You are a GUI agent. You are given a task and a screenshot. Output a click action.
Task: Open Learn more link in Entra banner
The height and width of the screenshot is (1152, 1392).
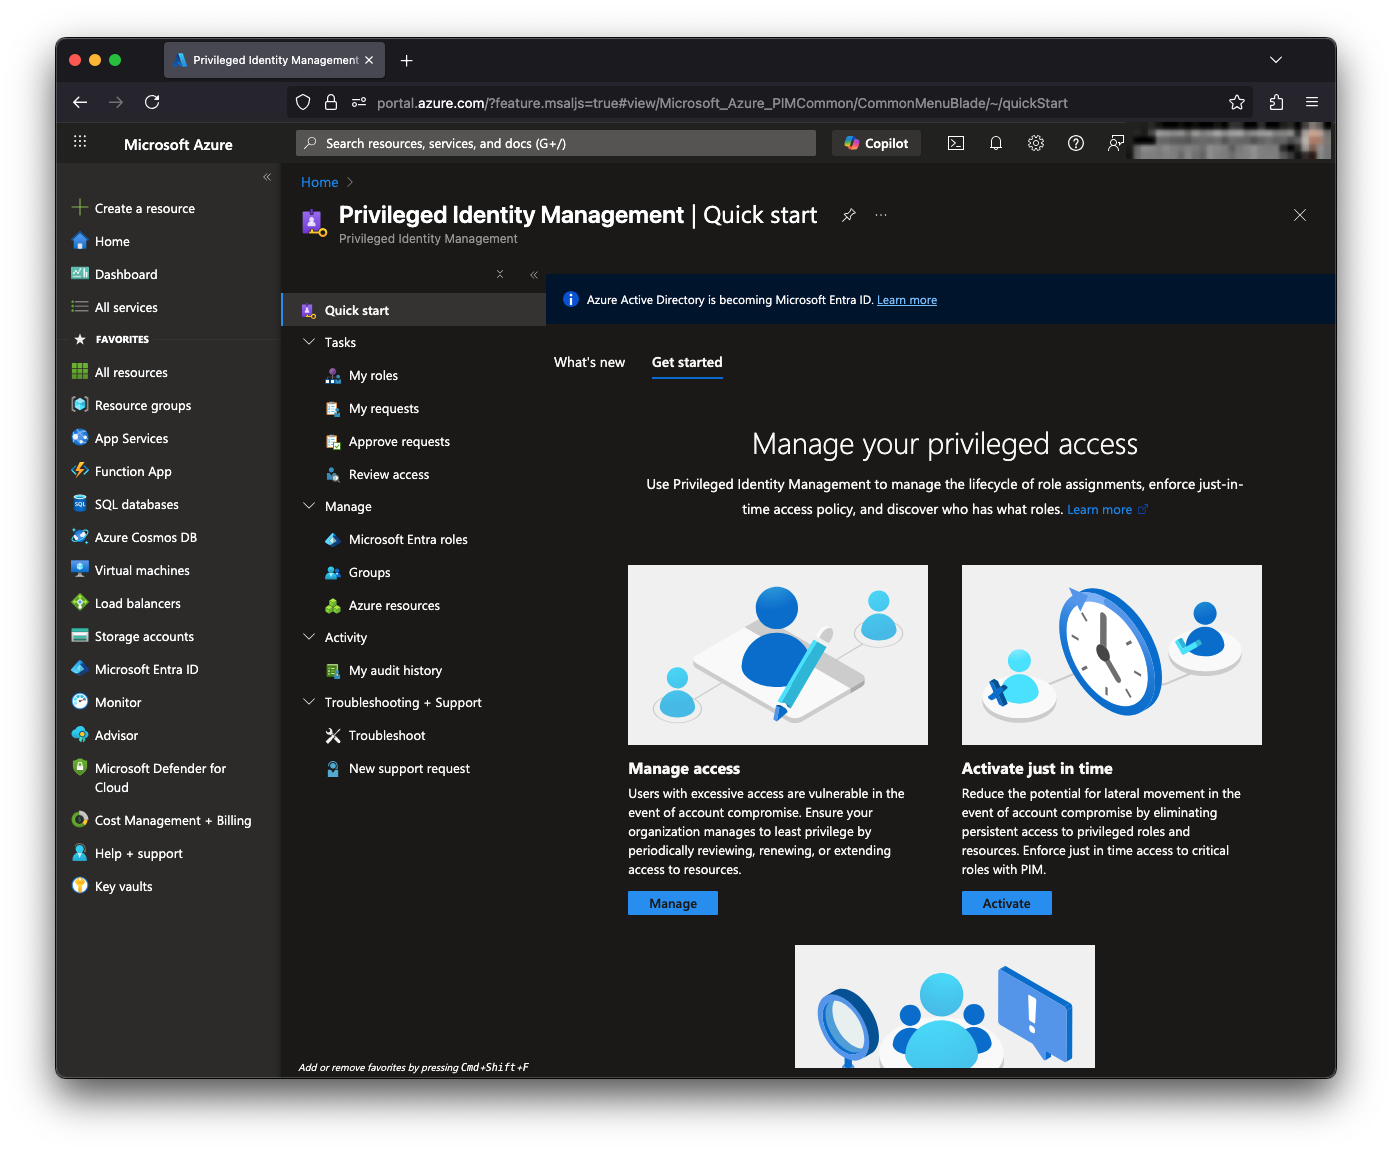906,300
